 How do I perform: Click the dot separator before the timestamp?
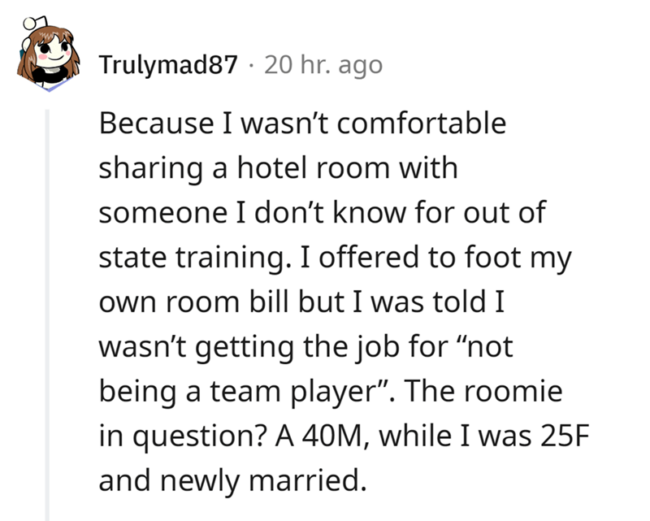click(250, 66)
